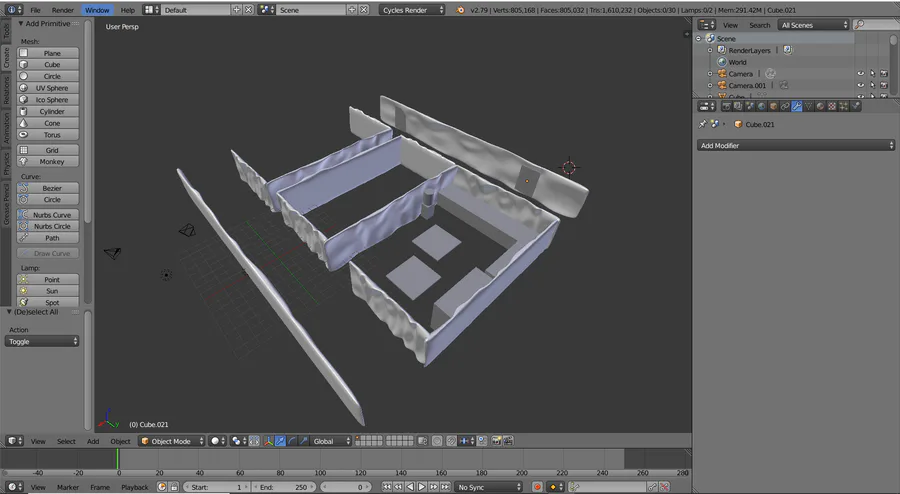Toggle visibility eye for Camera object
Image resolution: width=900 pixels, height=494 pixels.
(x=860, y=73)
